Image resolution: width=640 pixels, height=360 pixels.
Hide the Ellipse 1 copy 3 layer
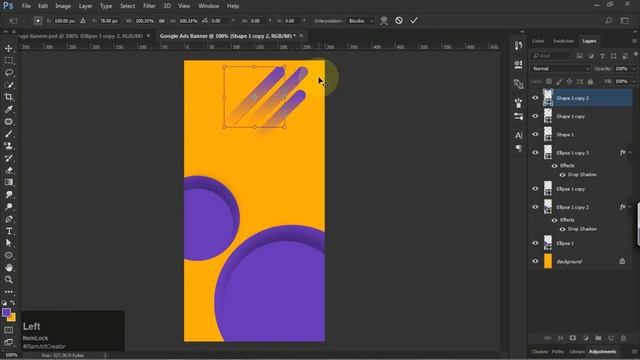point(535,153)
